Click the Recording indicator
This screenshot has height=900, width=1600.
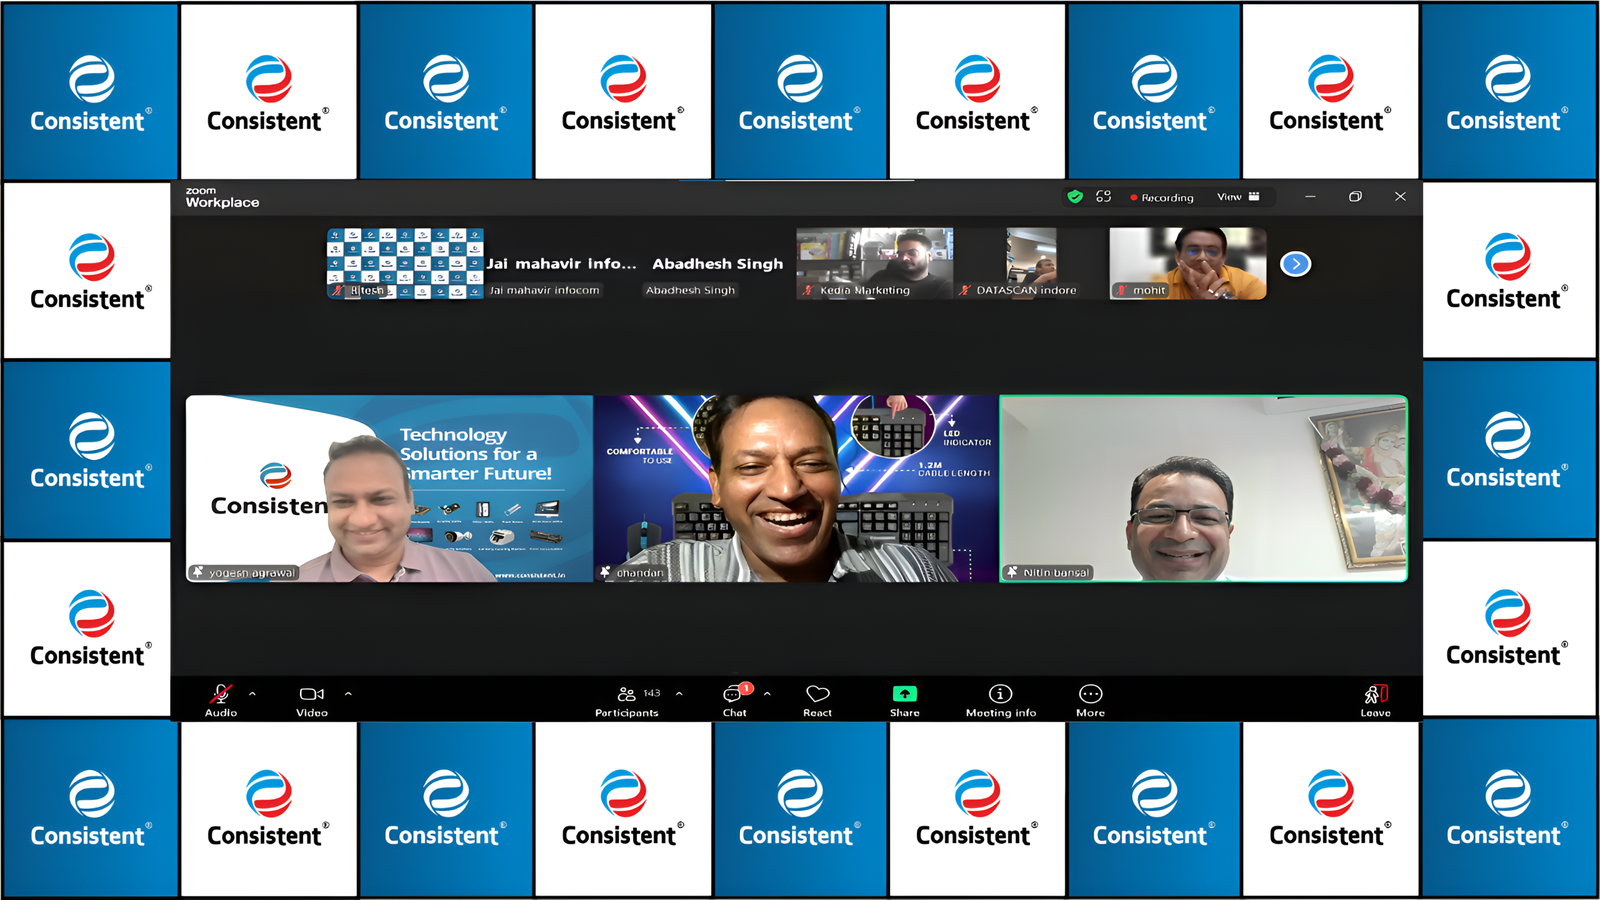1162,198
